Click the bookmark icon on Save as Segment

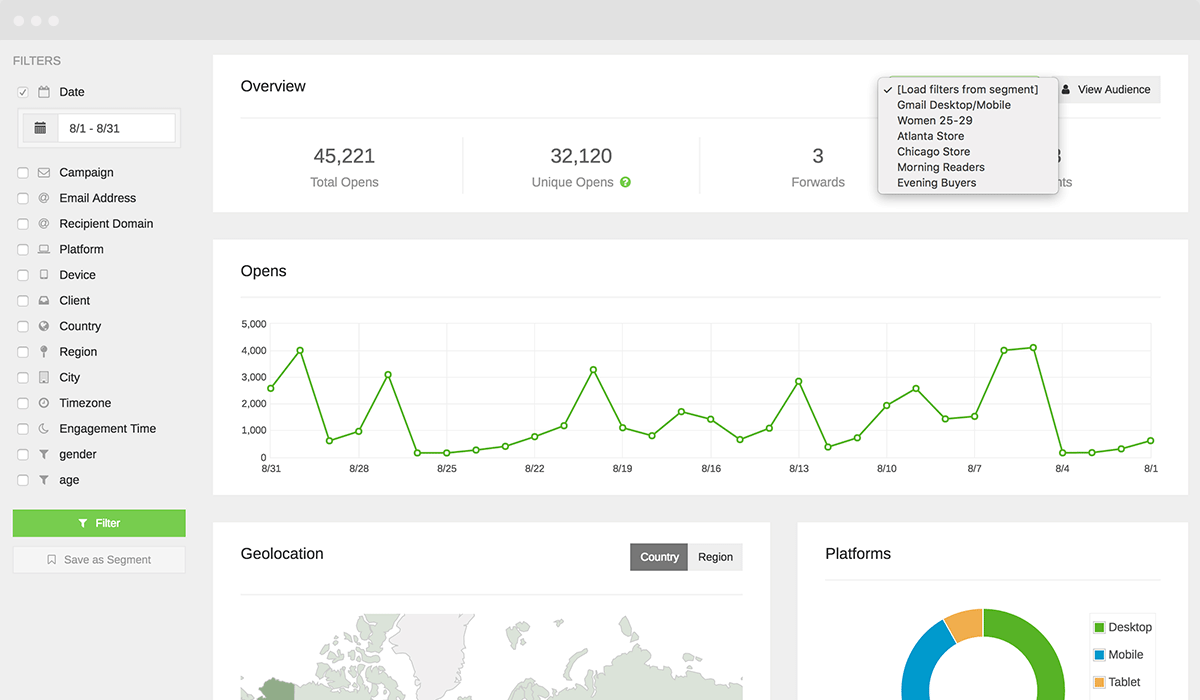(52, 560)
